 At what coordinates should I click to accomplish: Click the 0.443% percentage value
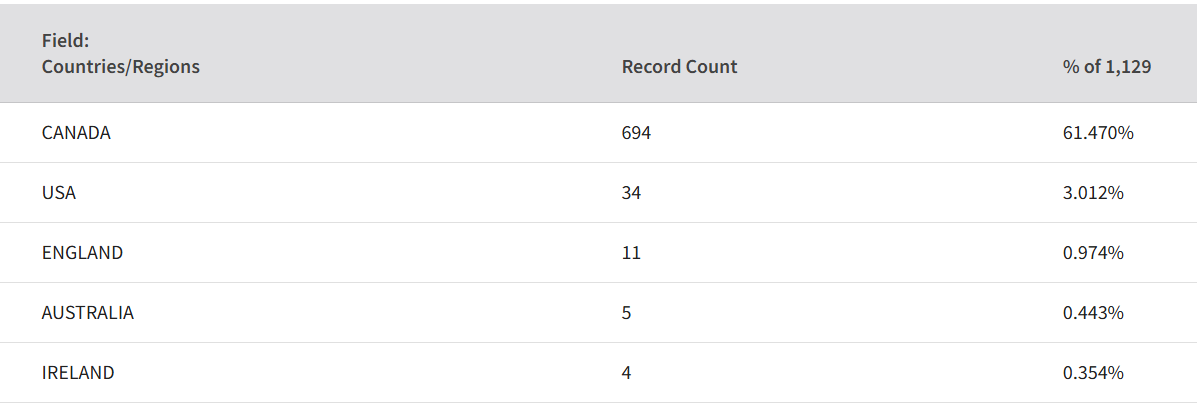click(1093, 313)
